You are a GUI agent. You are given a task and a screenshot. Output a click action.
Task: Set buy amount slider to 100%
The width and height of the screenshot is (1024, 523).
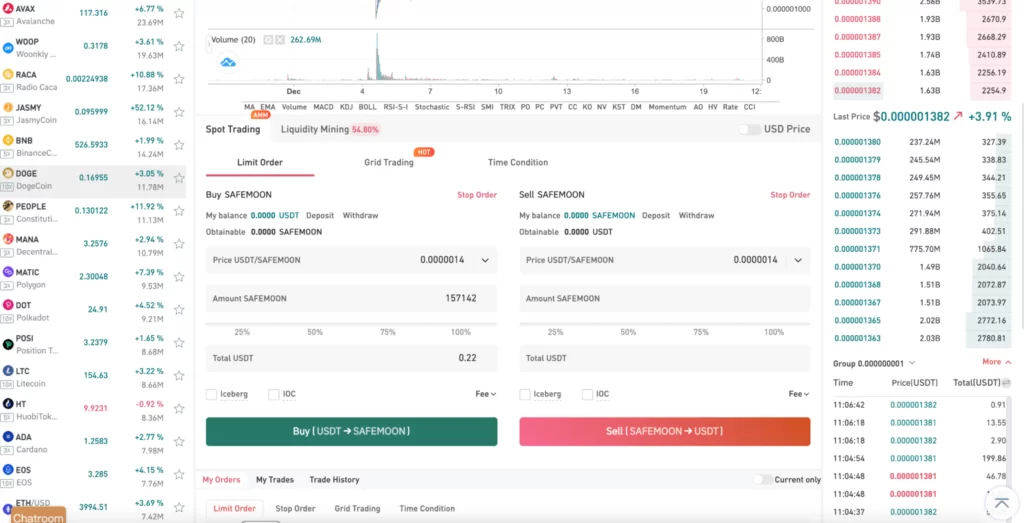tap(460, 332)
